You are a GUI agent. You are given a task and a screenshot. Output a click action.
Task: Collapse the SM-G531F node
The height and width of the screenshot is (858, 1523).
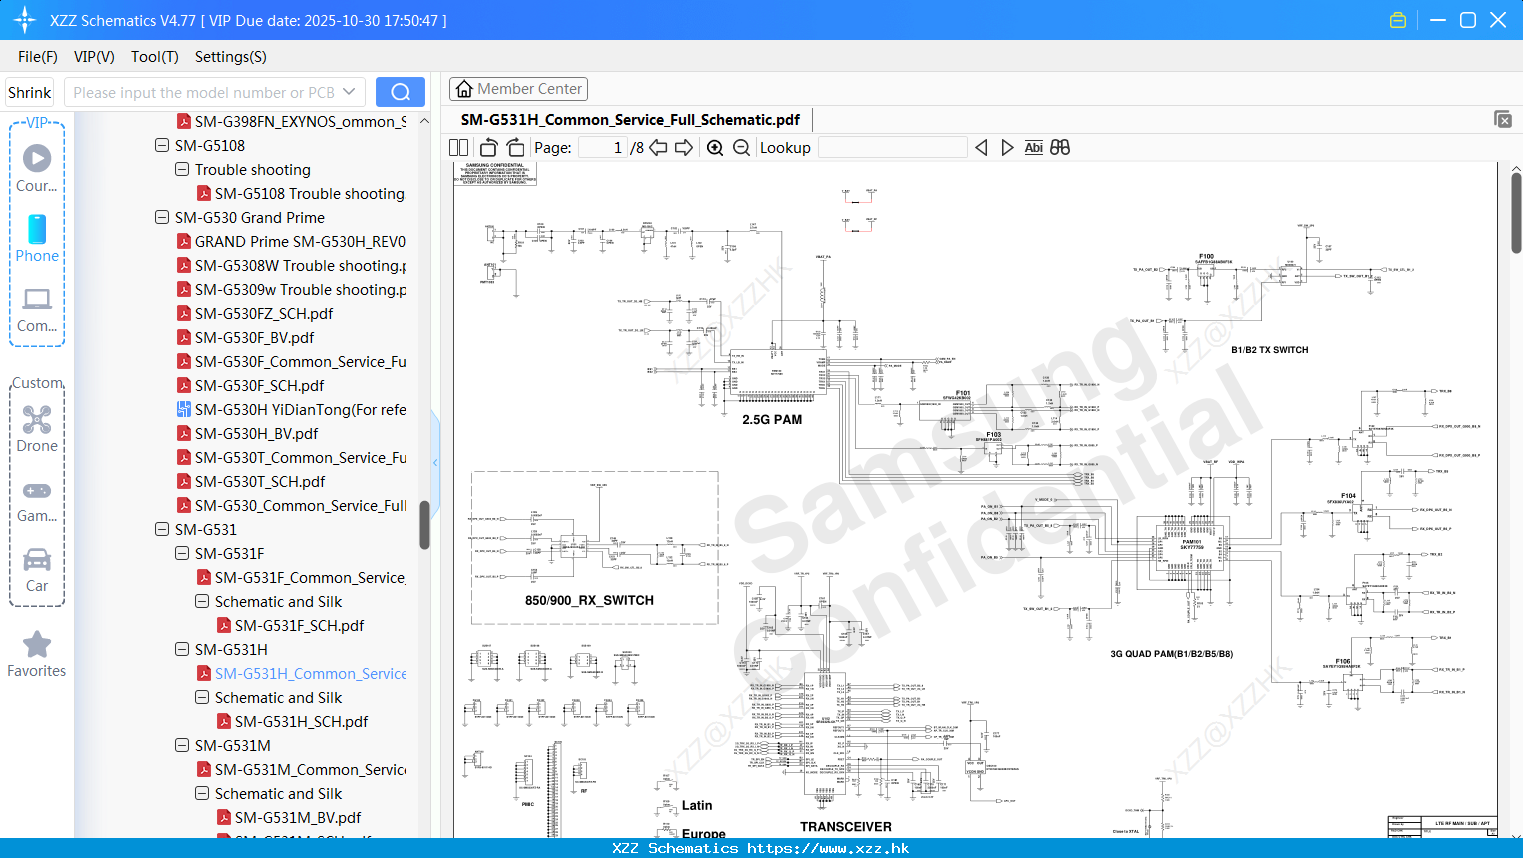(182, 553)
